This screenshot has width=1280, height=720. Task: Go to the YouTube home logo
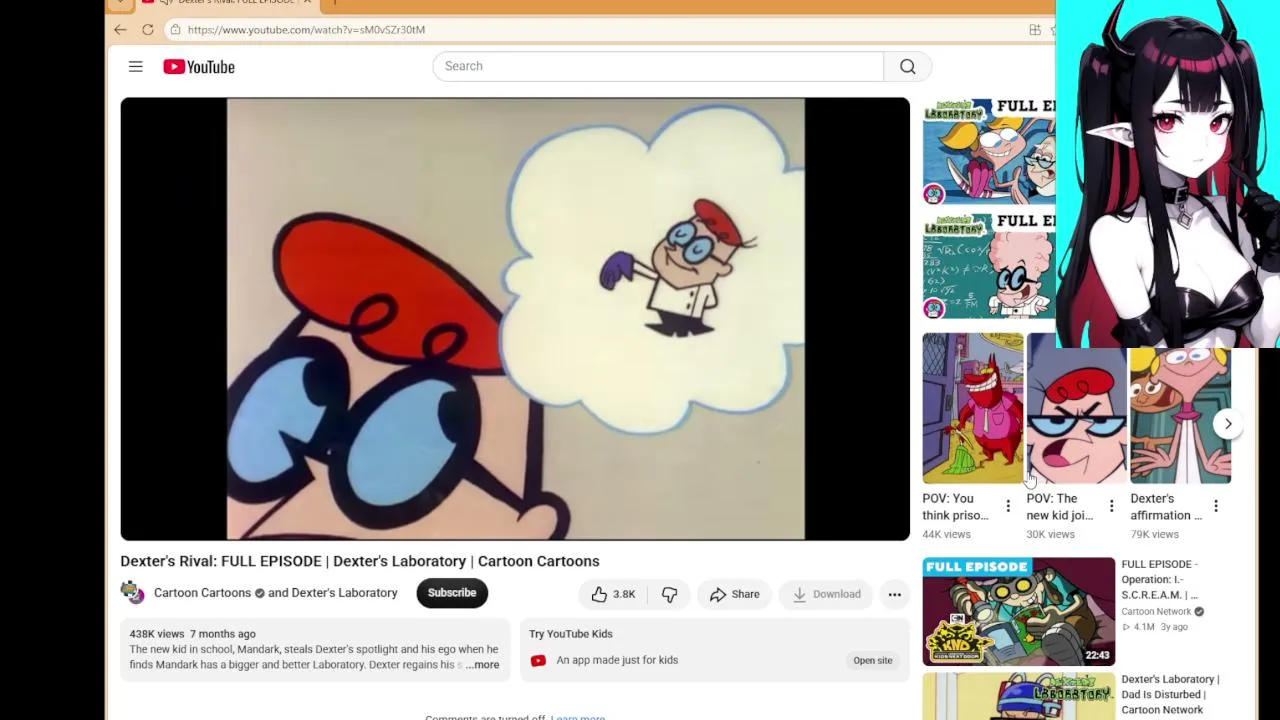pyautogui.click(x=199, y=67)
